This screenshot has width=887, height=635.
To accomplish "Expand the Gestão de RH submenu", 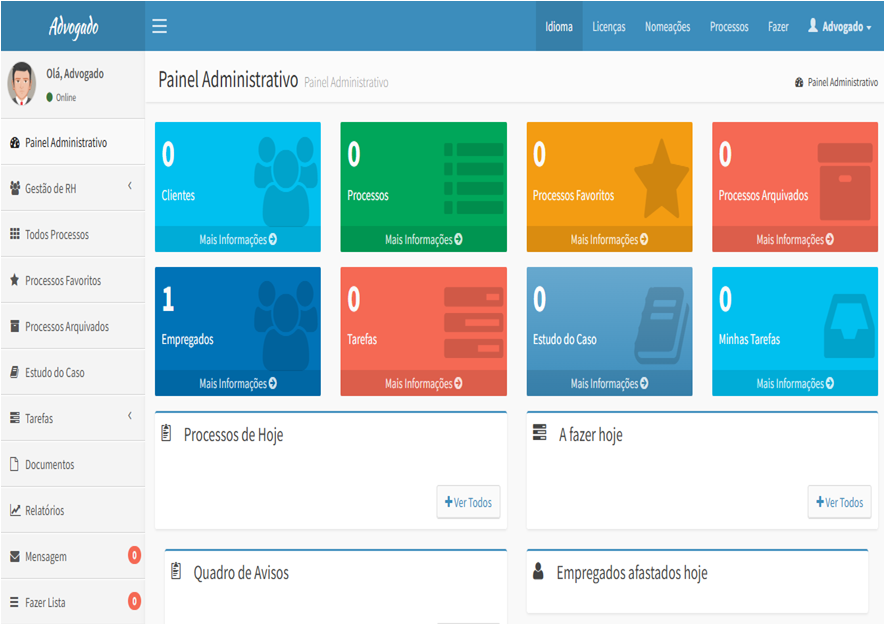I will (x=129, y=187).
